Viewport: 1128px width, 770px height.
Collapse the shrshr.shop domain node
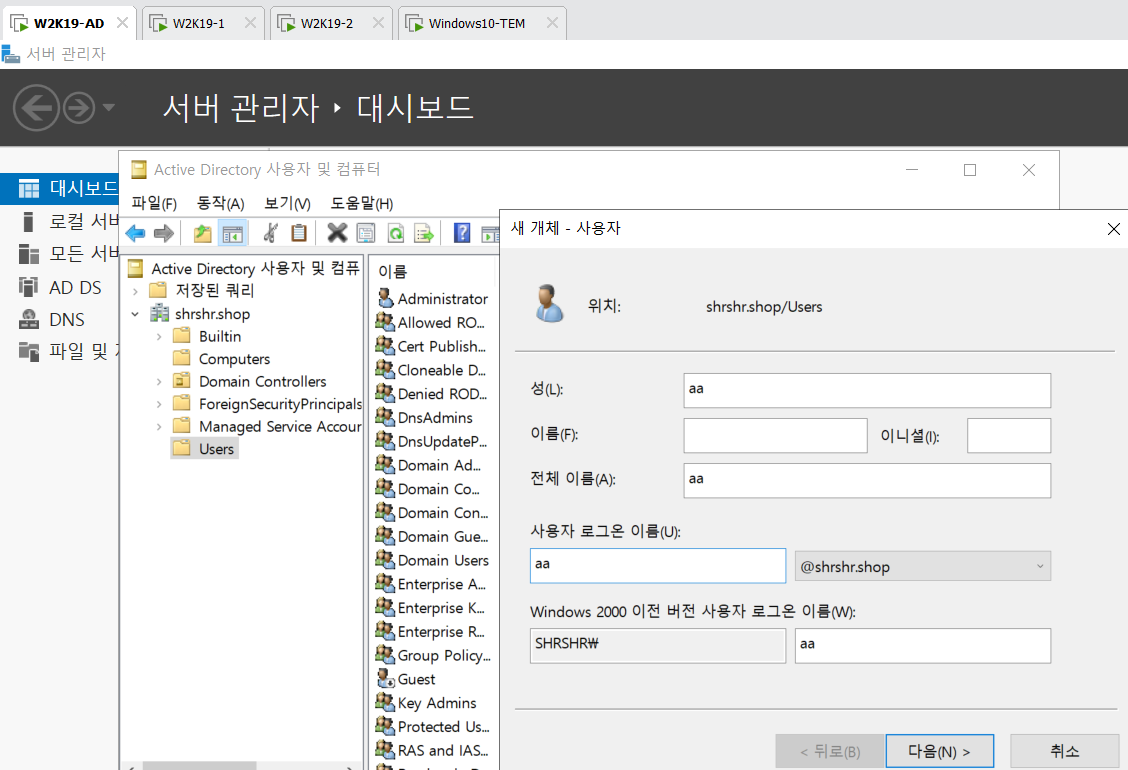tap(135, 314)
